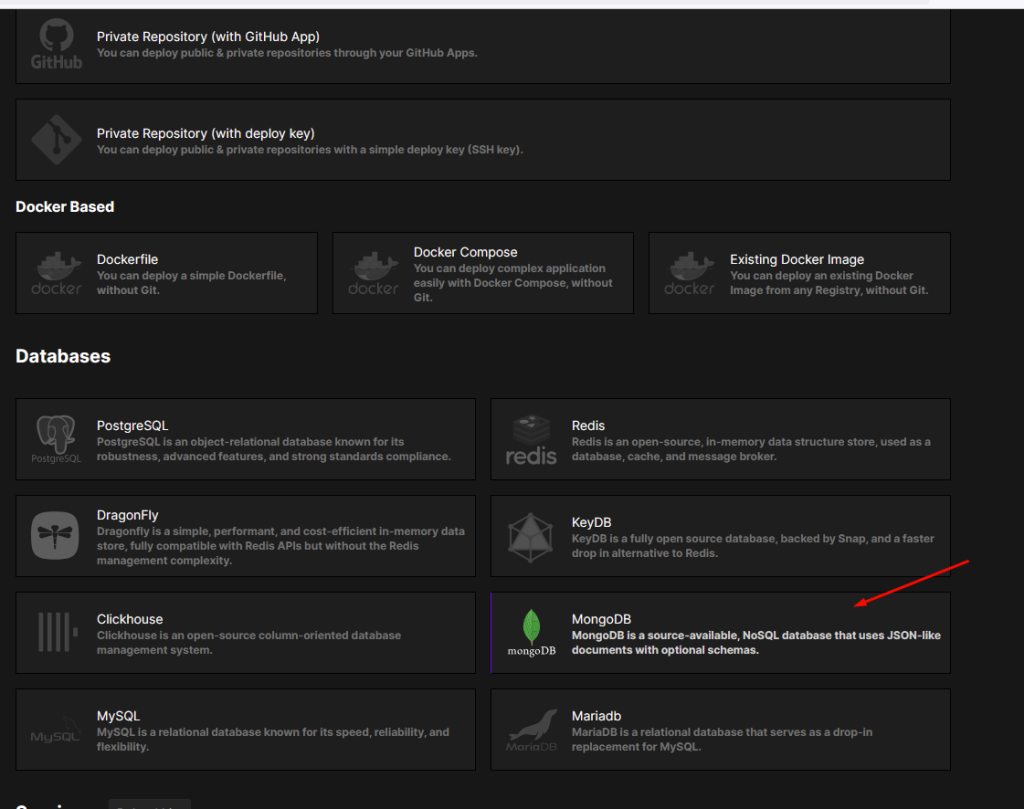Image resolution: width=1024 pixels, height=809 pixels.
Task: Click the DragonFly dragonfly icon
Action: click(56, 535)
